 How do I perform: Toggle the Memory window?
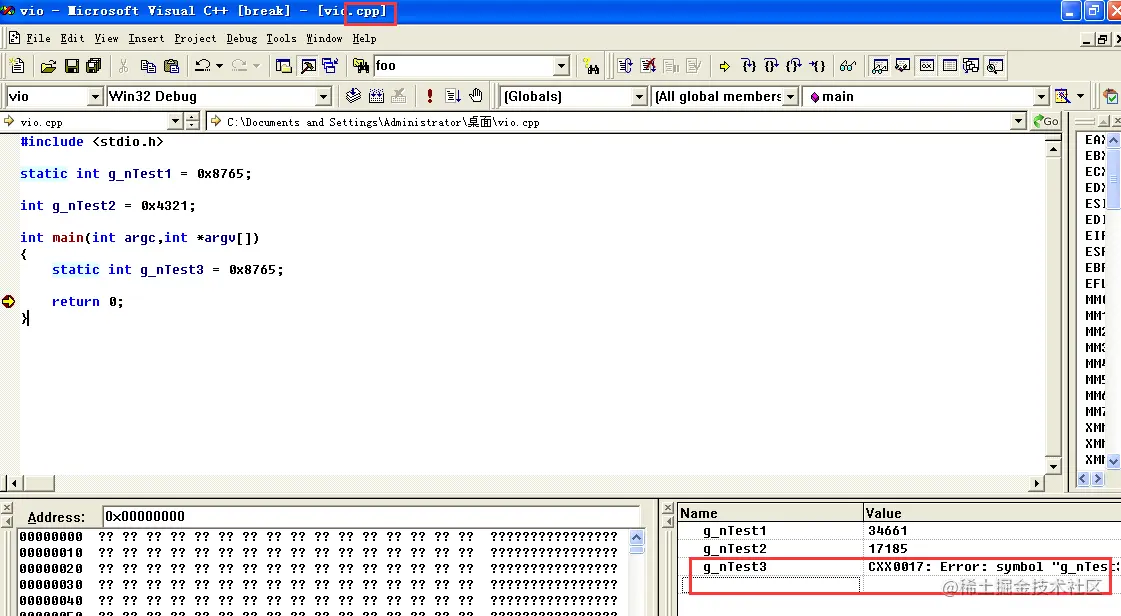(949, 66)
